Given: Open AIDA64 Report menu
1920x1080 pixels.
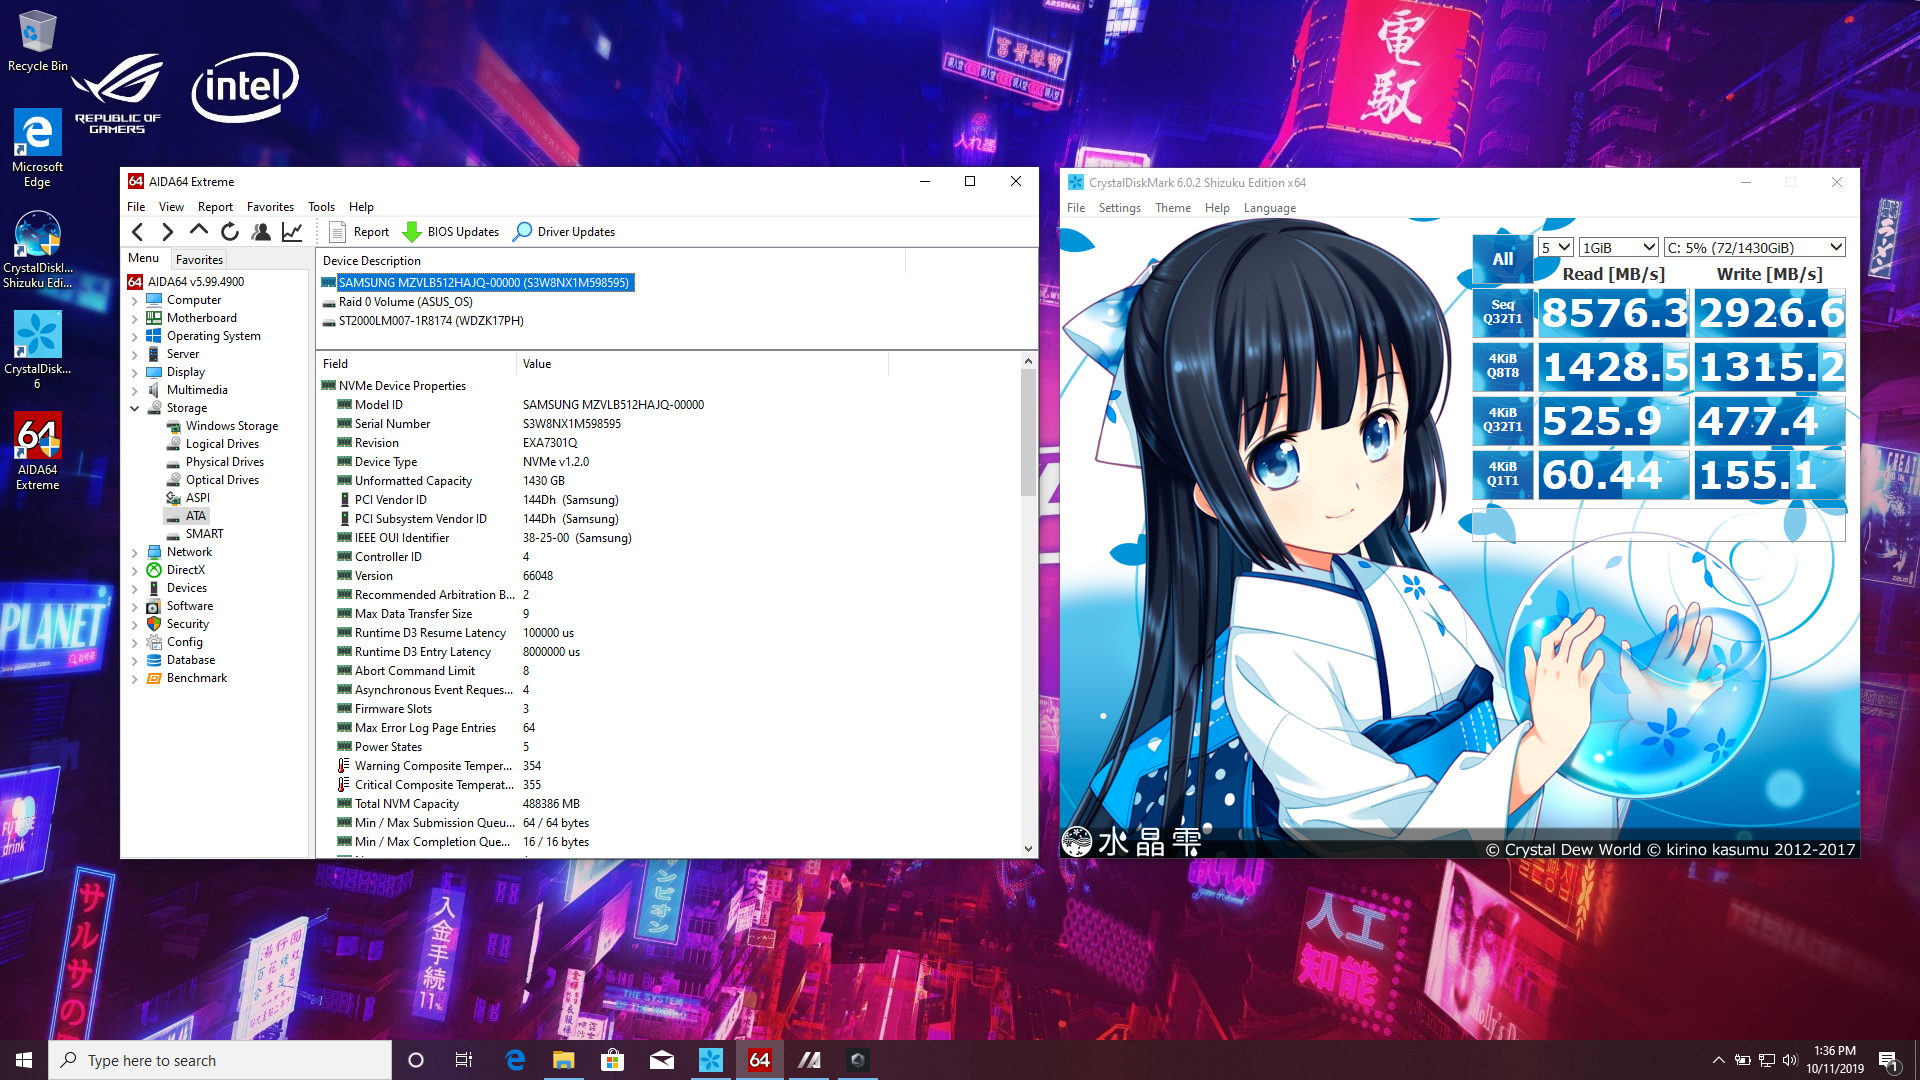Looking at the screenshot, I should point(215,207).
